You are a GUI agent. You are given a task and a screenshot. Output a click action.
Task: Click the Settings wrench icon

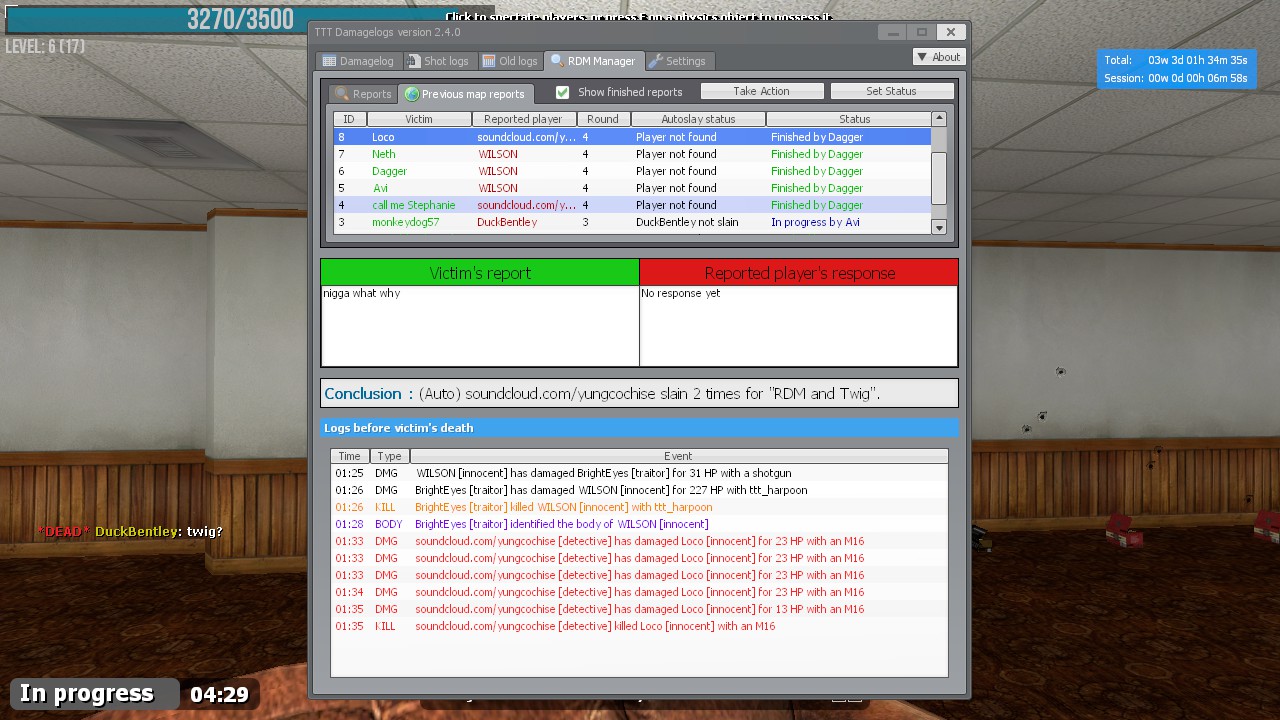[x=656, y=61]
